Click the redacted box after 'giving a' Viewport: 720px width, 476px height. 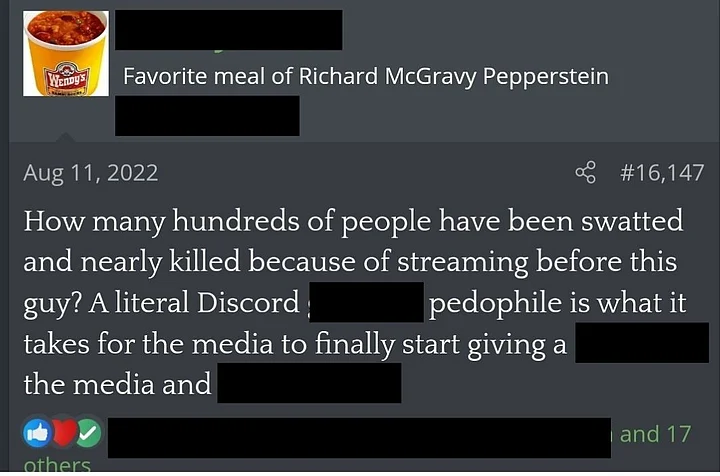[642, 343]
